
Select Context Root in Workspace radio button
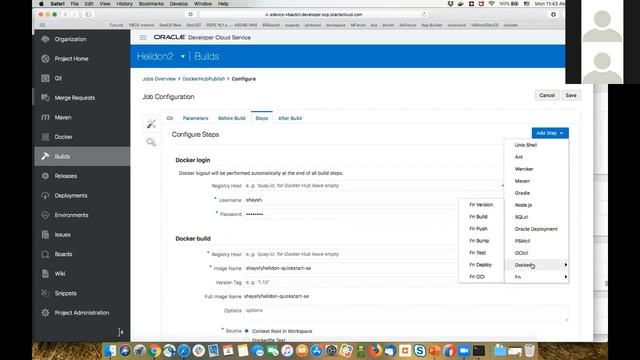coord(247,331)
